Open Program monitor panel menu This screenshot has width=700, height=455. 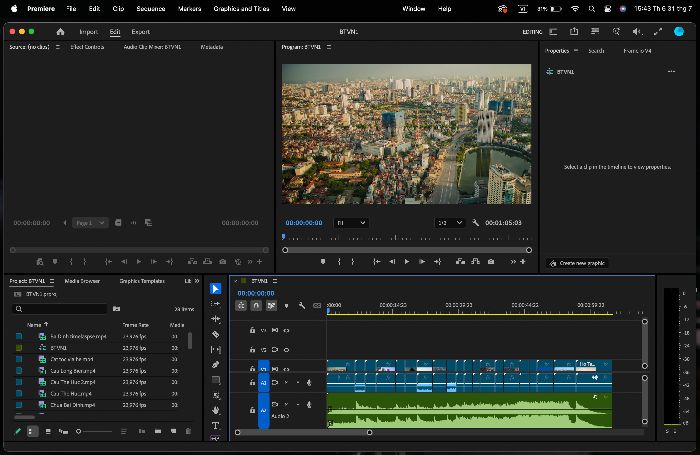click(329, 47)
